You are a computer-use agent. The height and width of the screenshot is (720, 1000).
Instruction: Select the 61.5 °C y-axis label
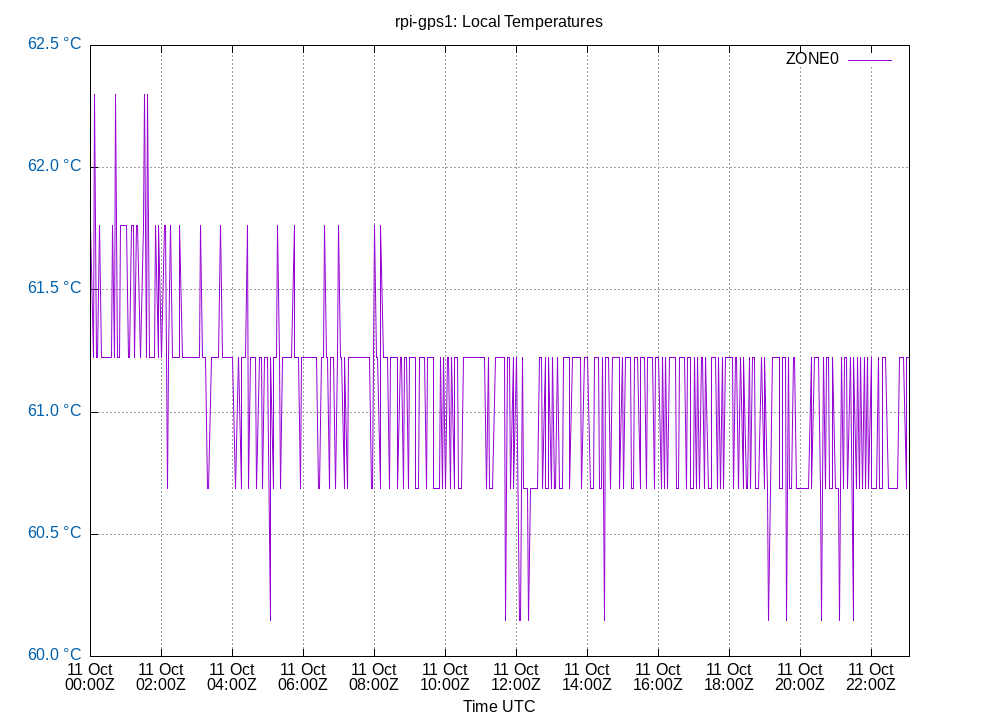coord(55,288)
